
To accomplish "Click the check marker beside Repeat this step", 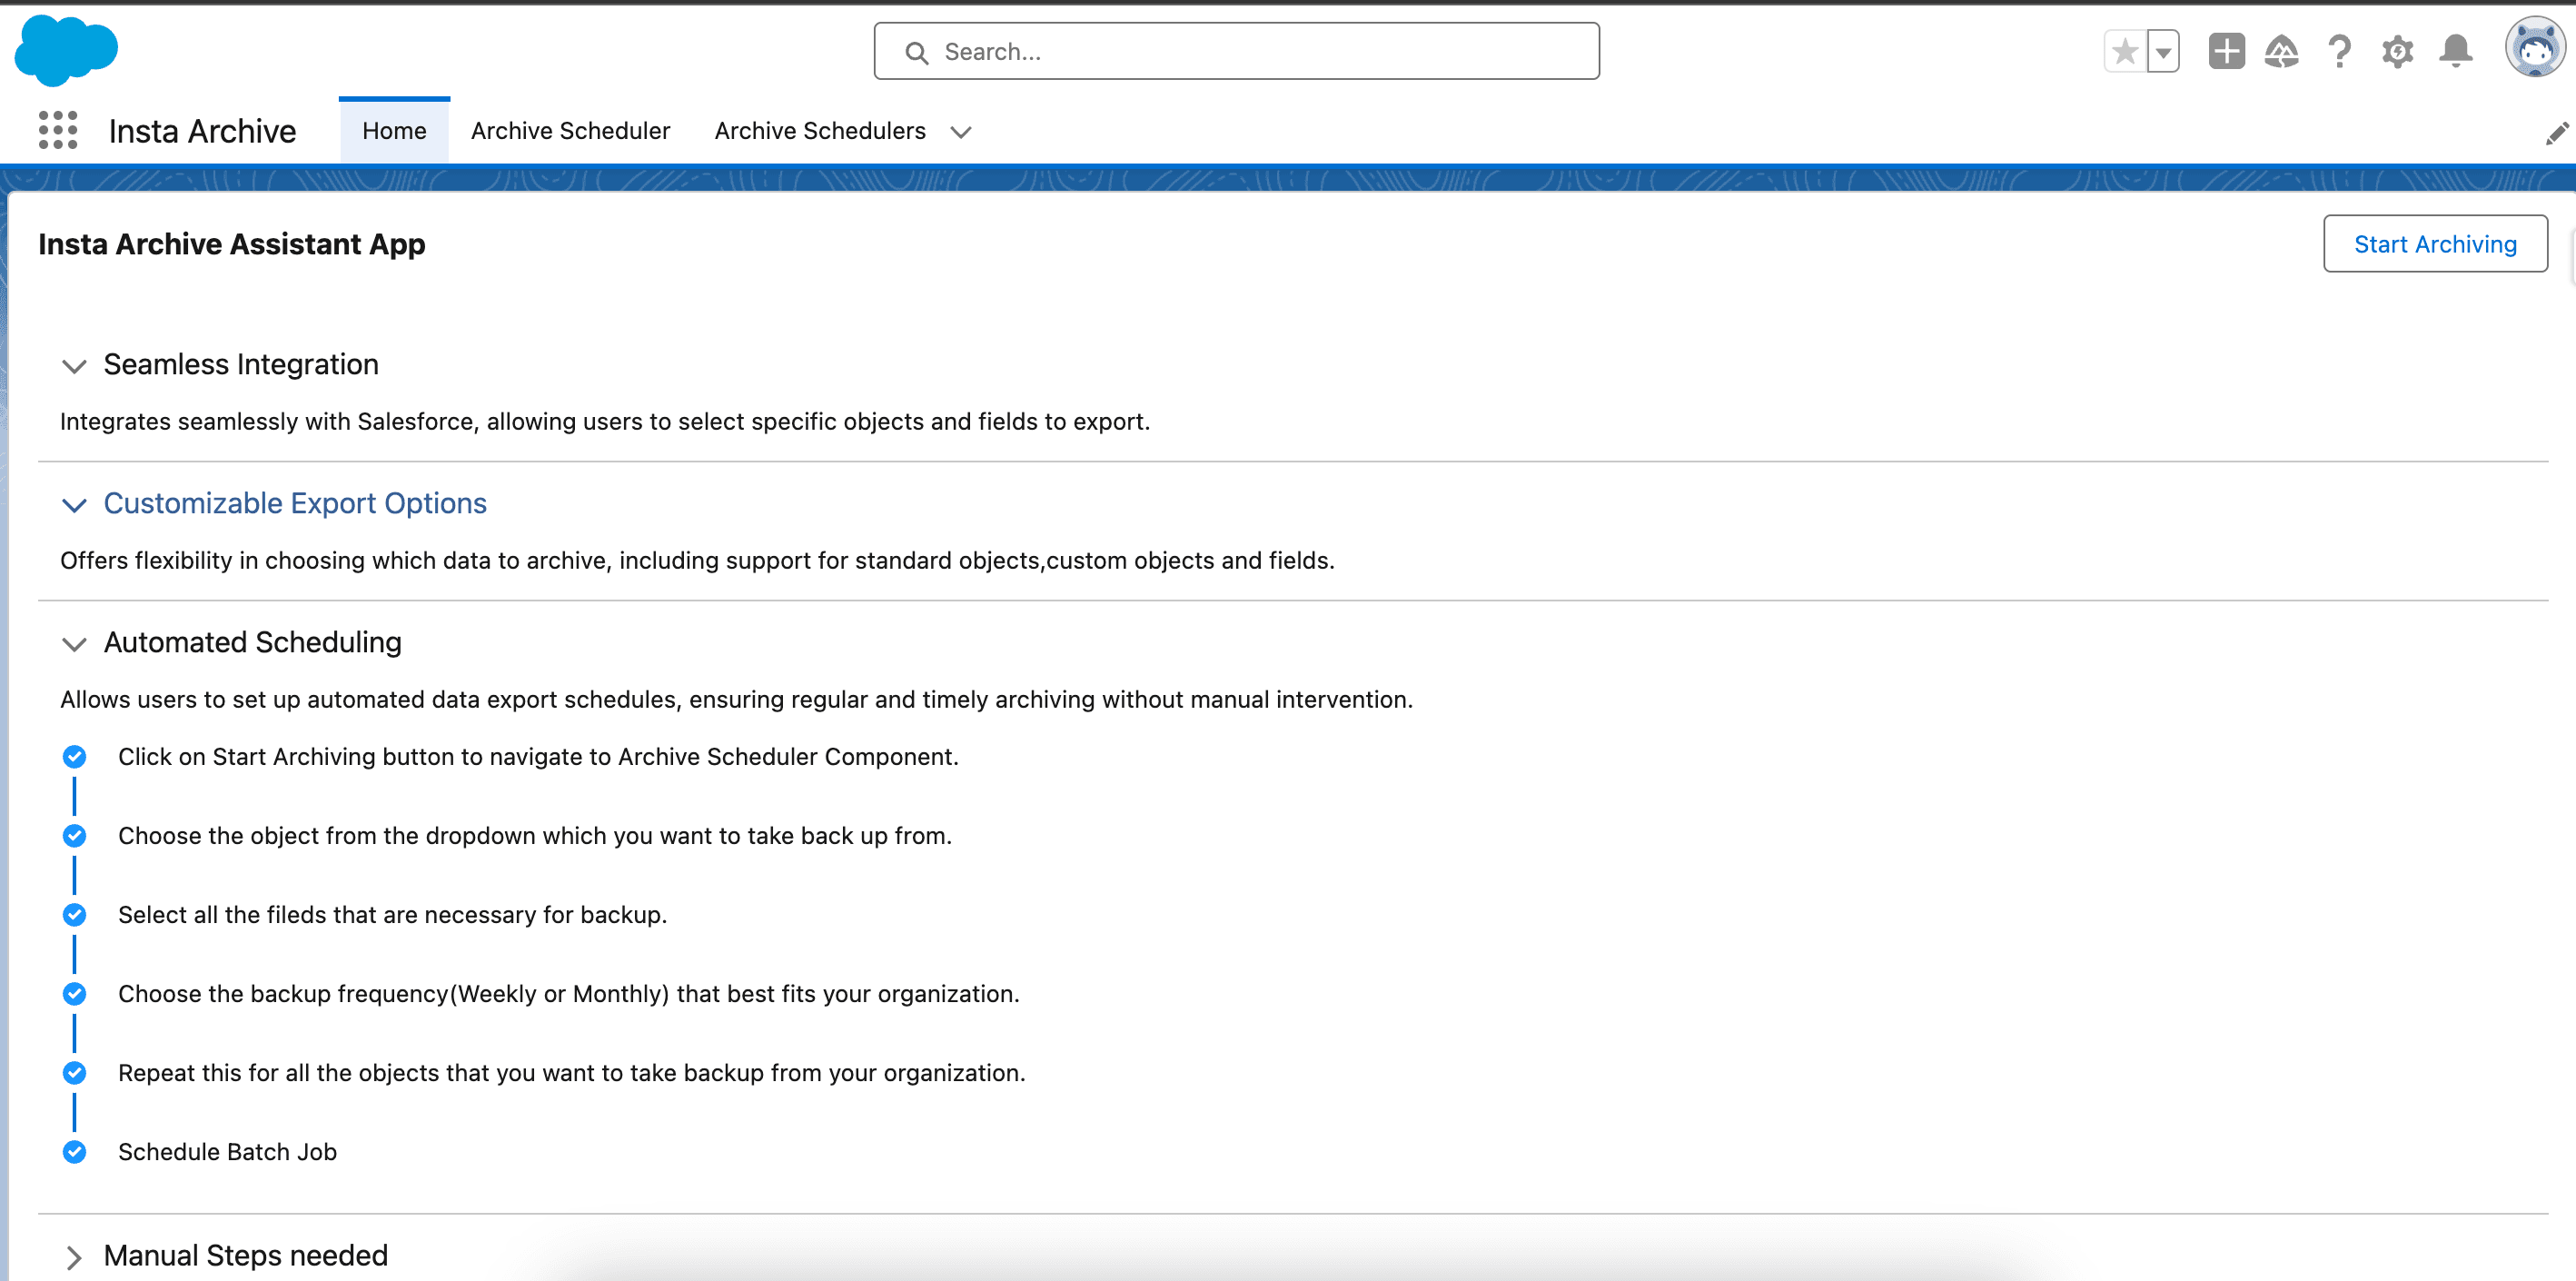I will [74, 1073].
